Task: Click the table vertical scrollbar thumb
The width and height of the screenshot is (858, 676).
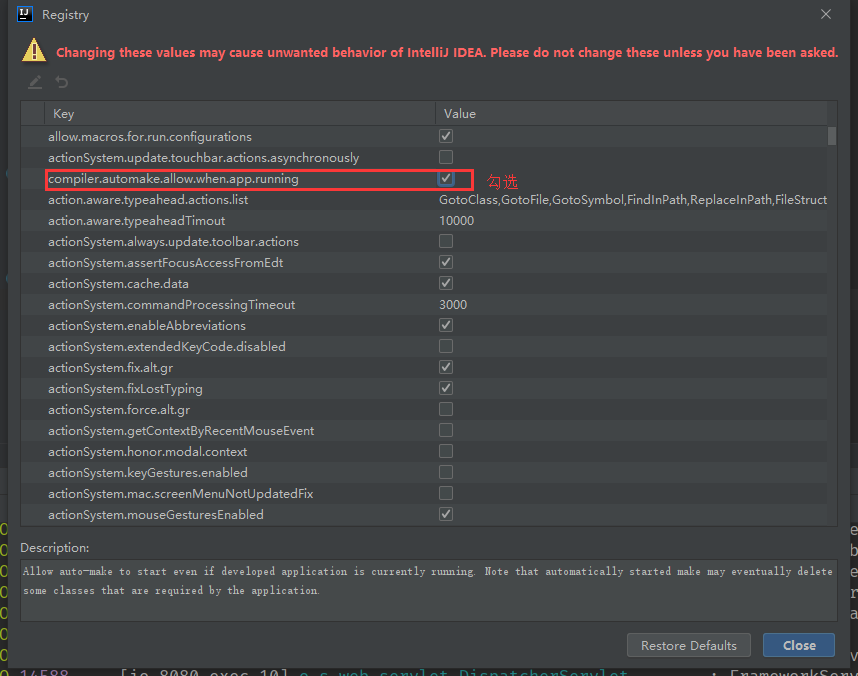Action: pos(832,136)
